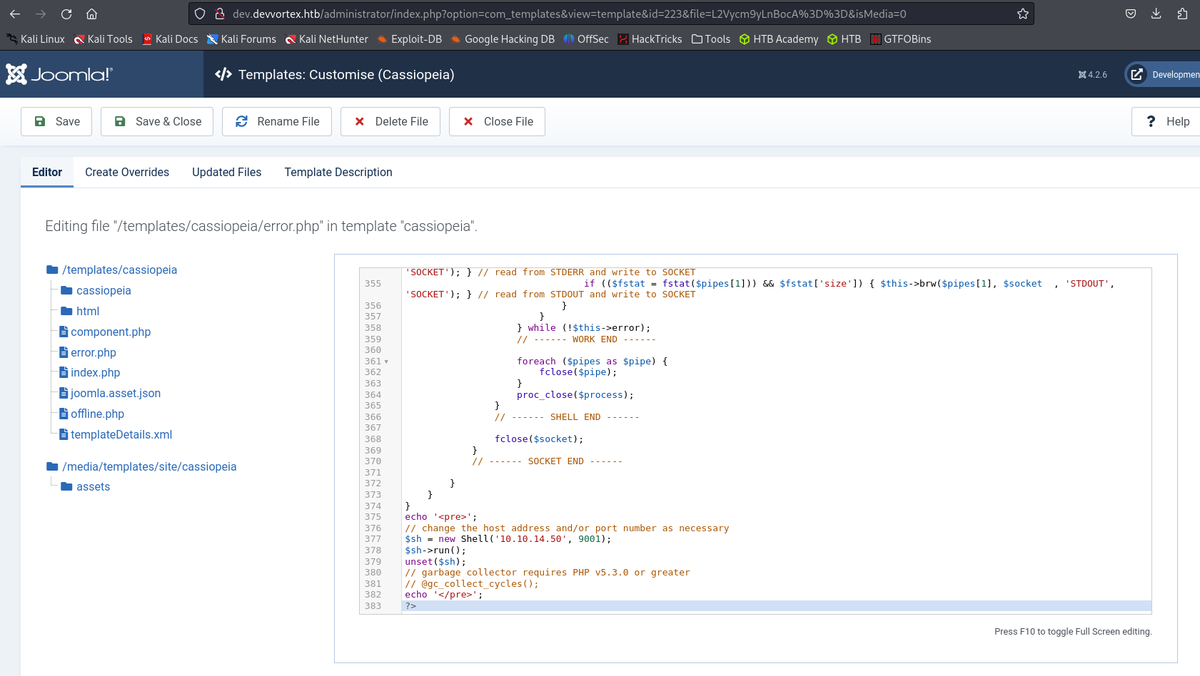Open offline.php in the editor

click(98, 414)
